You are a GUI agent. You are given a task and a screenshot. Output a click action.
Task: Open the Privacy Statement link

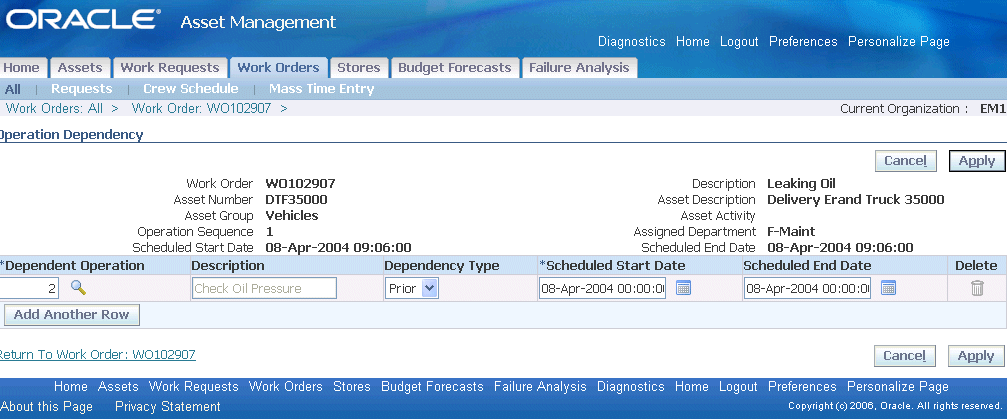pyautogui.click(x=168, y=407)
